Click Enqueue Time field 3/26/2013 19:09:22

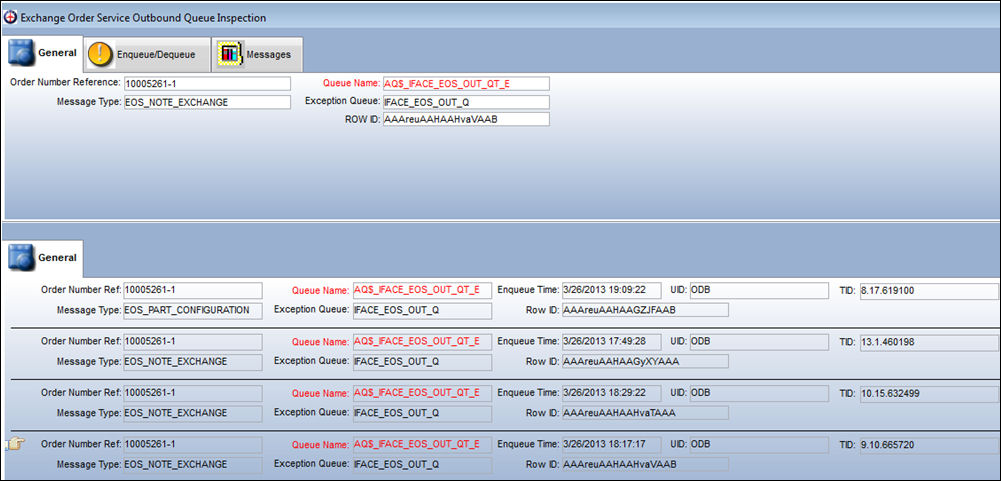click(612, 291)
